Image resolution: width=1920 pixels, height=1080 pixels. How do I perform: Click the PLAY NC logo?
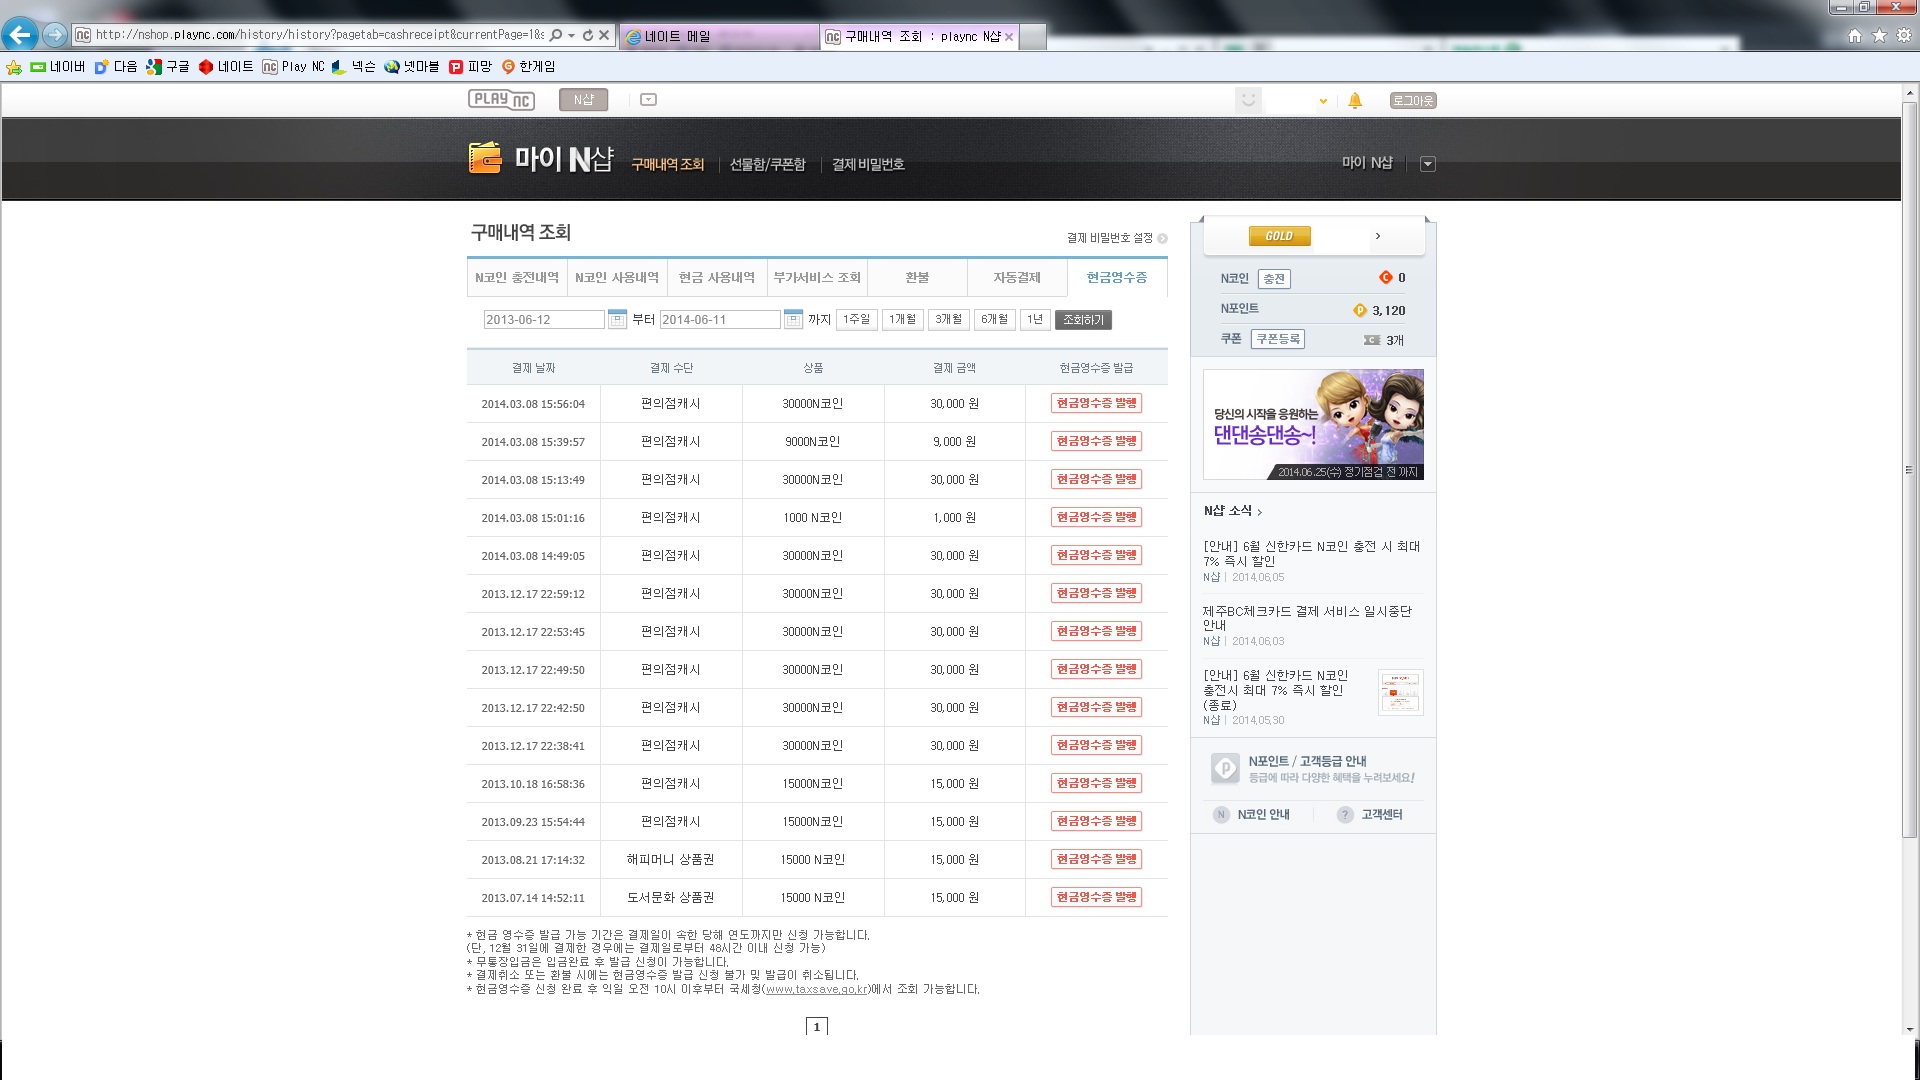tap(501, 100)
